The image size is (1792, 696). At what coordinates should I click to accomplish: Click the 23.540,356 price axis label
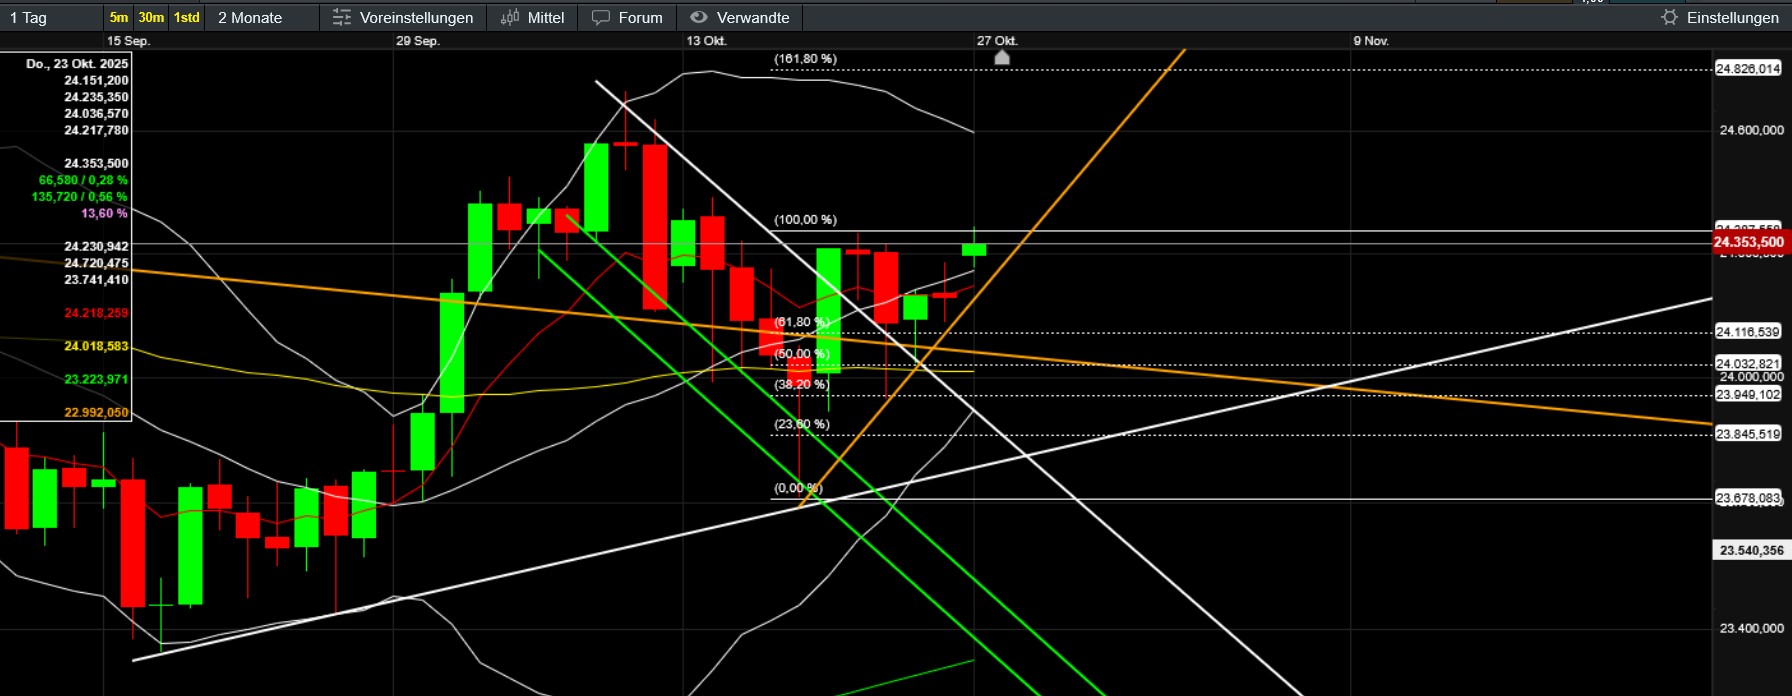(x=1751, y=550)
